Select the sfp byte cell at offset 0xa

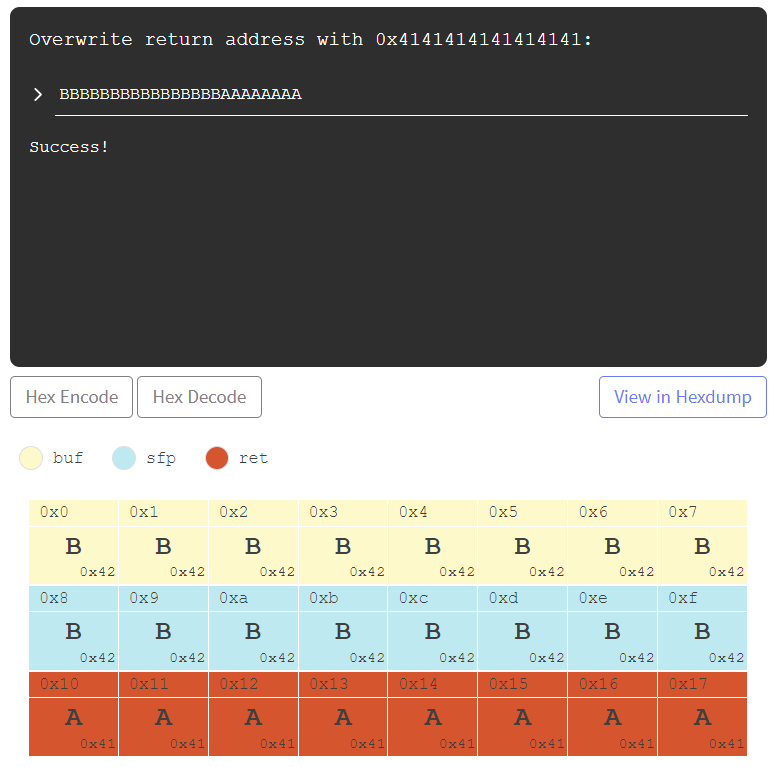[253, 628]
